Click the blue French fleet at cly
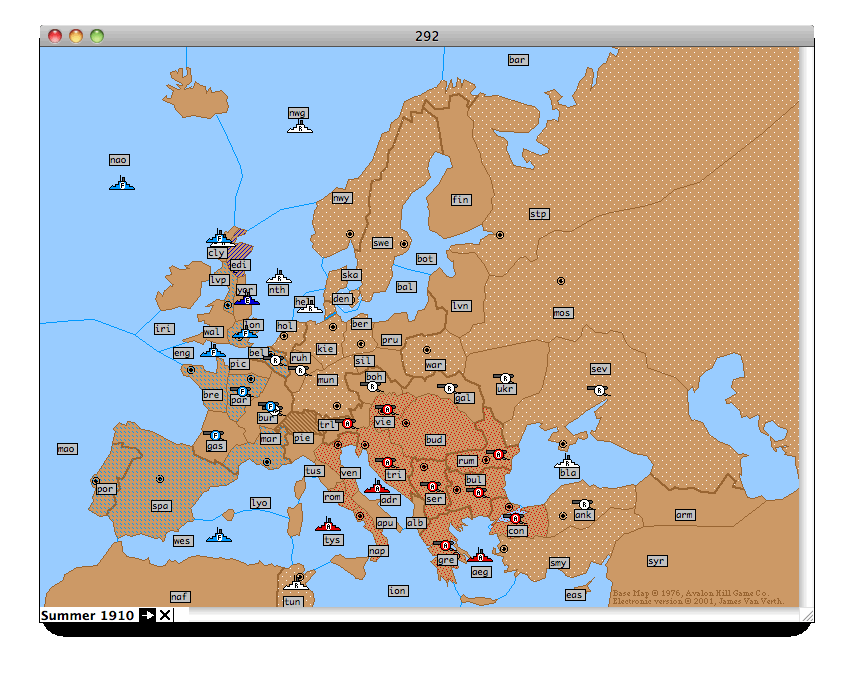854x677 pixels. (x=219, y=236)
